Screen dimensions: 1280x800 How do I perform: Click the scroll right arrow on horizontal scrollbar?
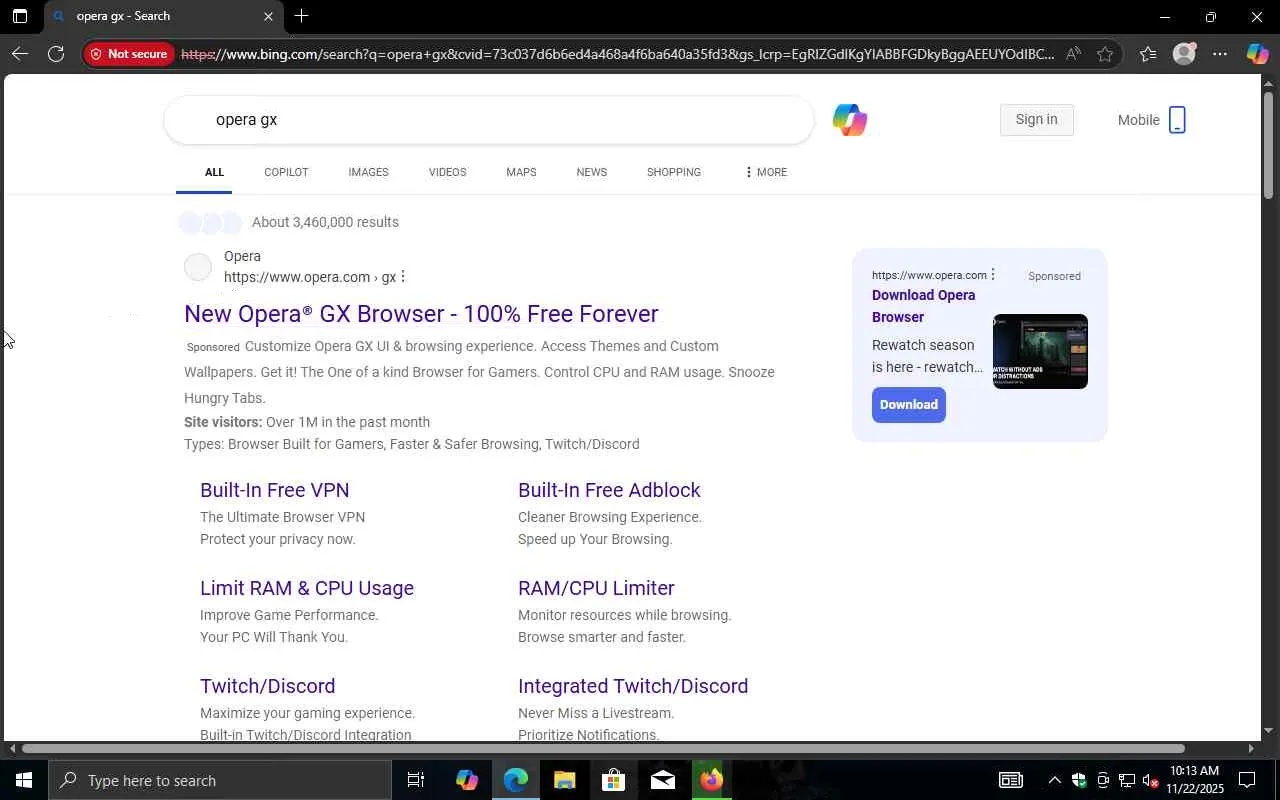coord(1250,748)
